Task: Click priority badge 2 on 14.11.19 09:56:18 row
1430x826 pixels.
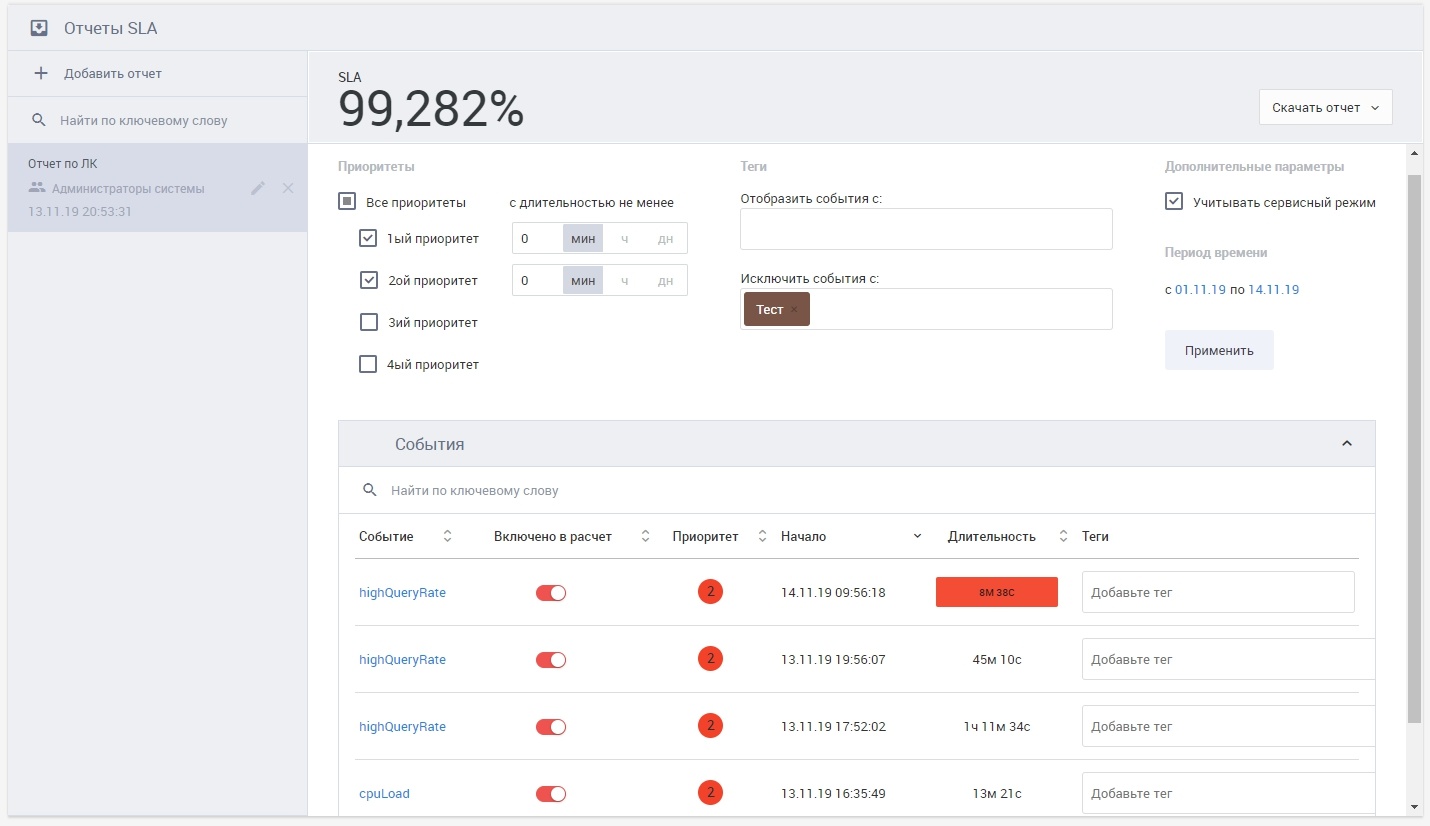Action: [x=710, y=592]
